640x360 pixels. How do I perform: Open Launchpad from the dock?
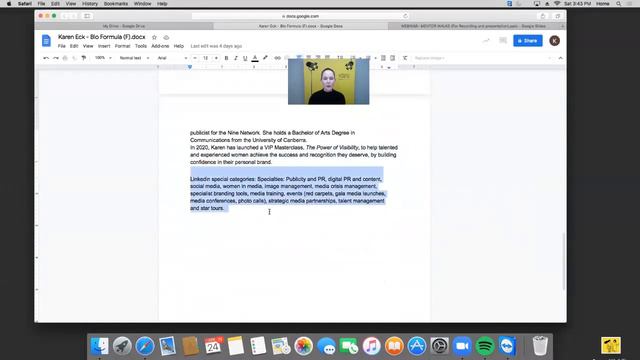tap(122, 346)
